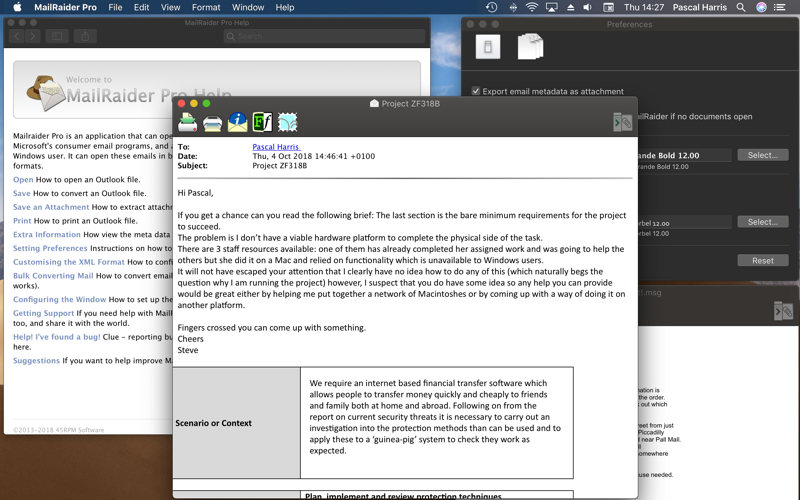Open the File menu
Screen dimensions: 800x500
pos(115,7)
